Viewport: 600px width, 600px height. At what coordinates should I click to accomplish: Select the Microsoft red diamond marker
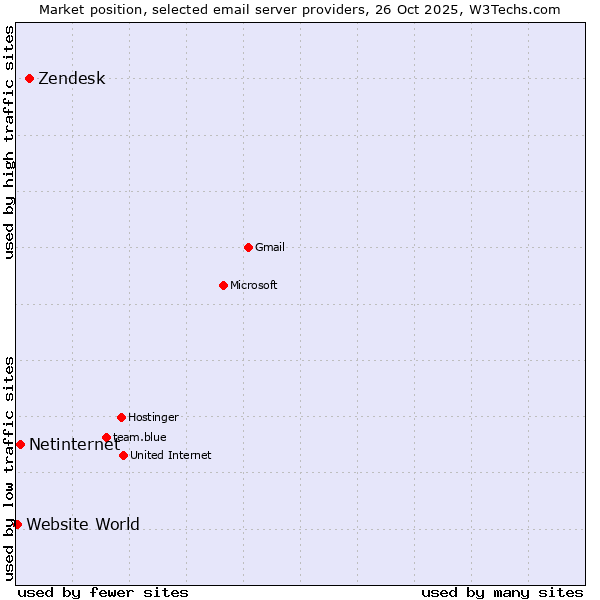click(223, 285)
